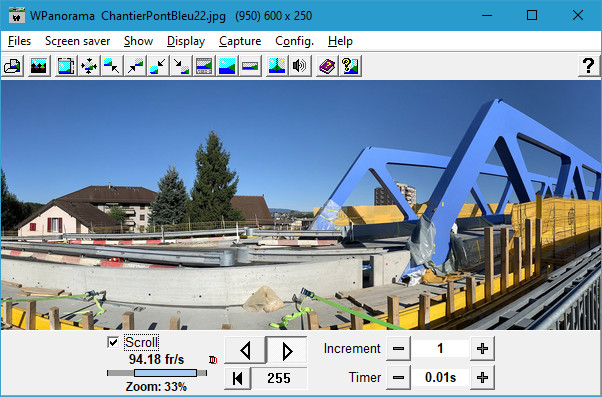Open the Display menu
Screen dimensions: 602x397
pyautogui.click(x=186, y=41)
